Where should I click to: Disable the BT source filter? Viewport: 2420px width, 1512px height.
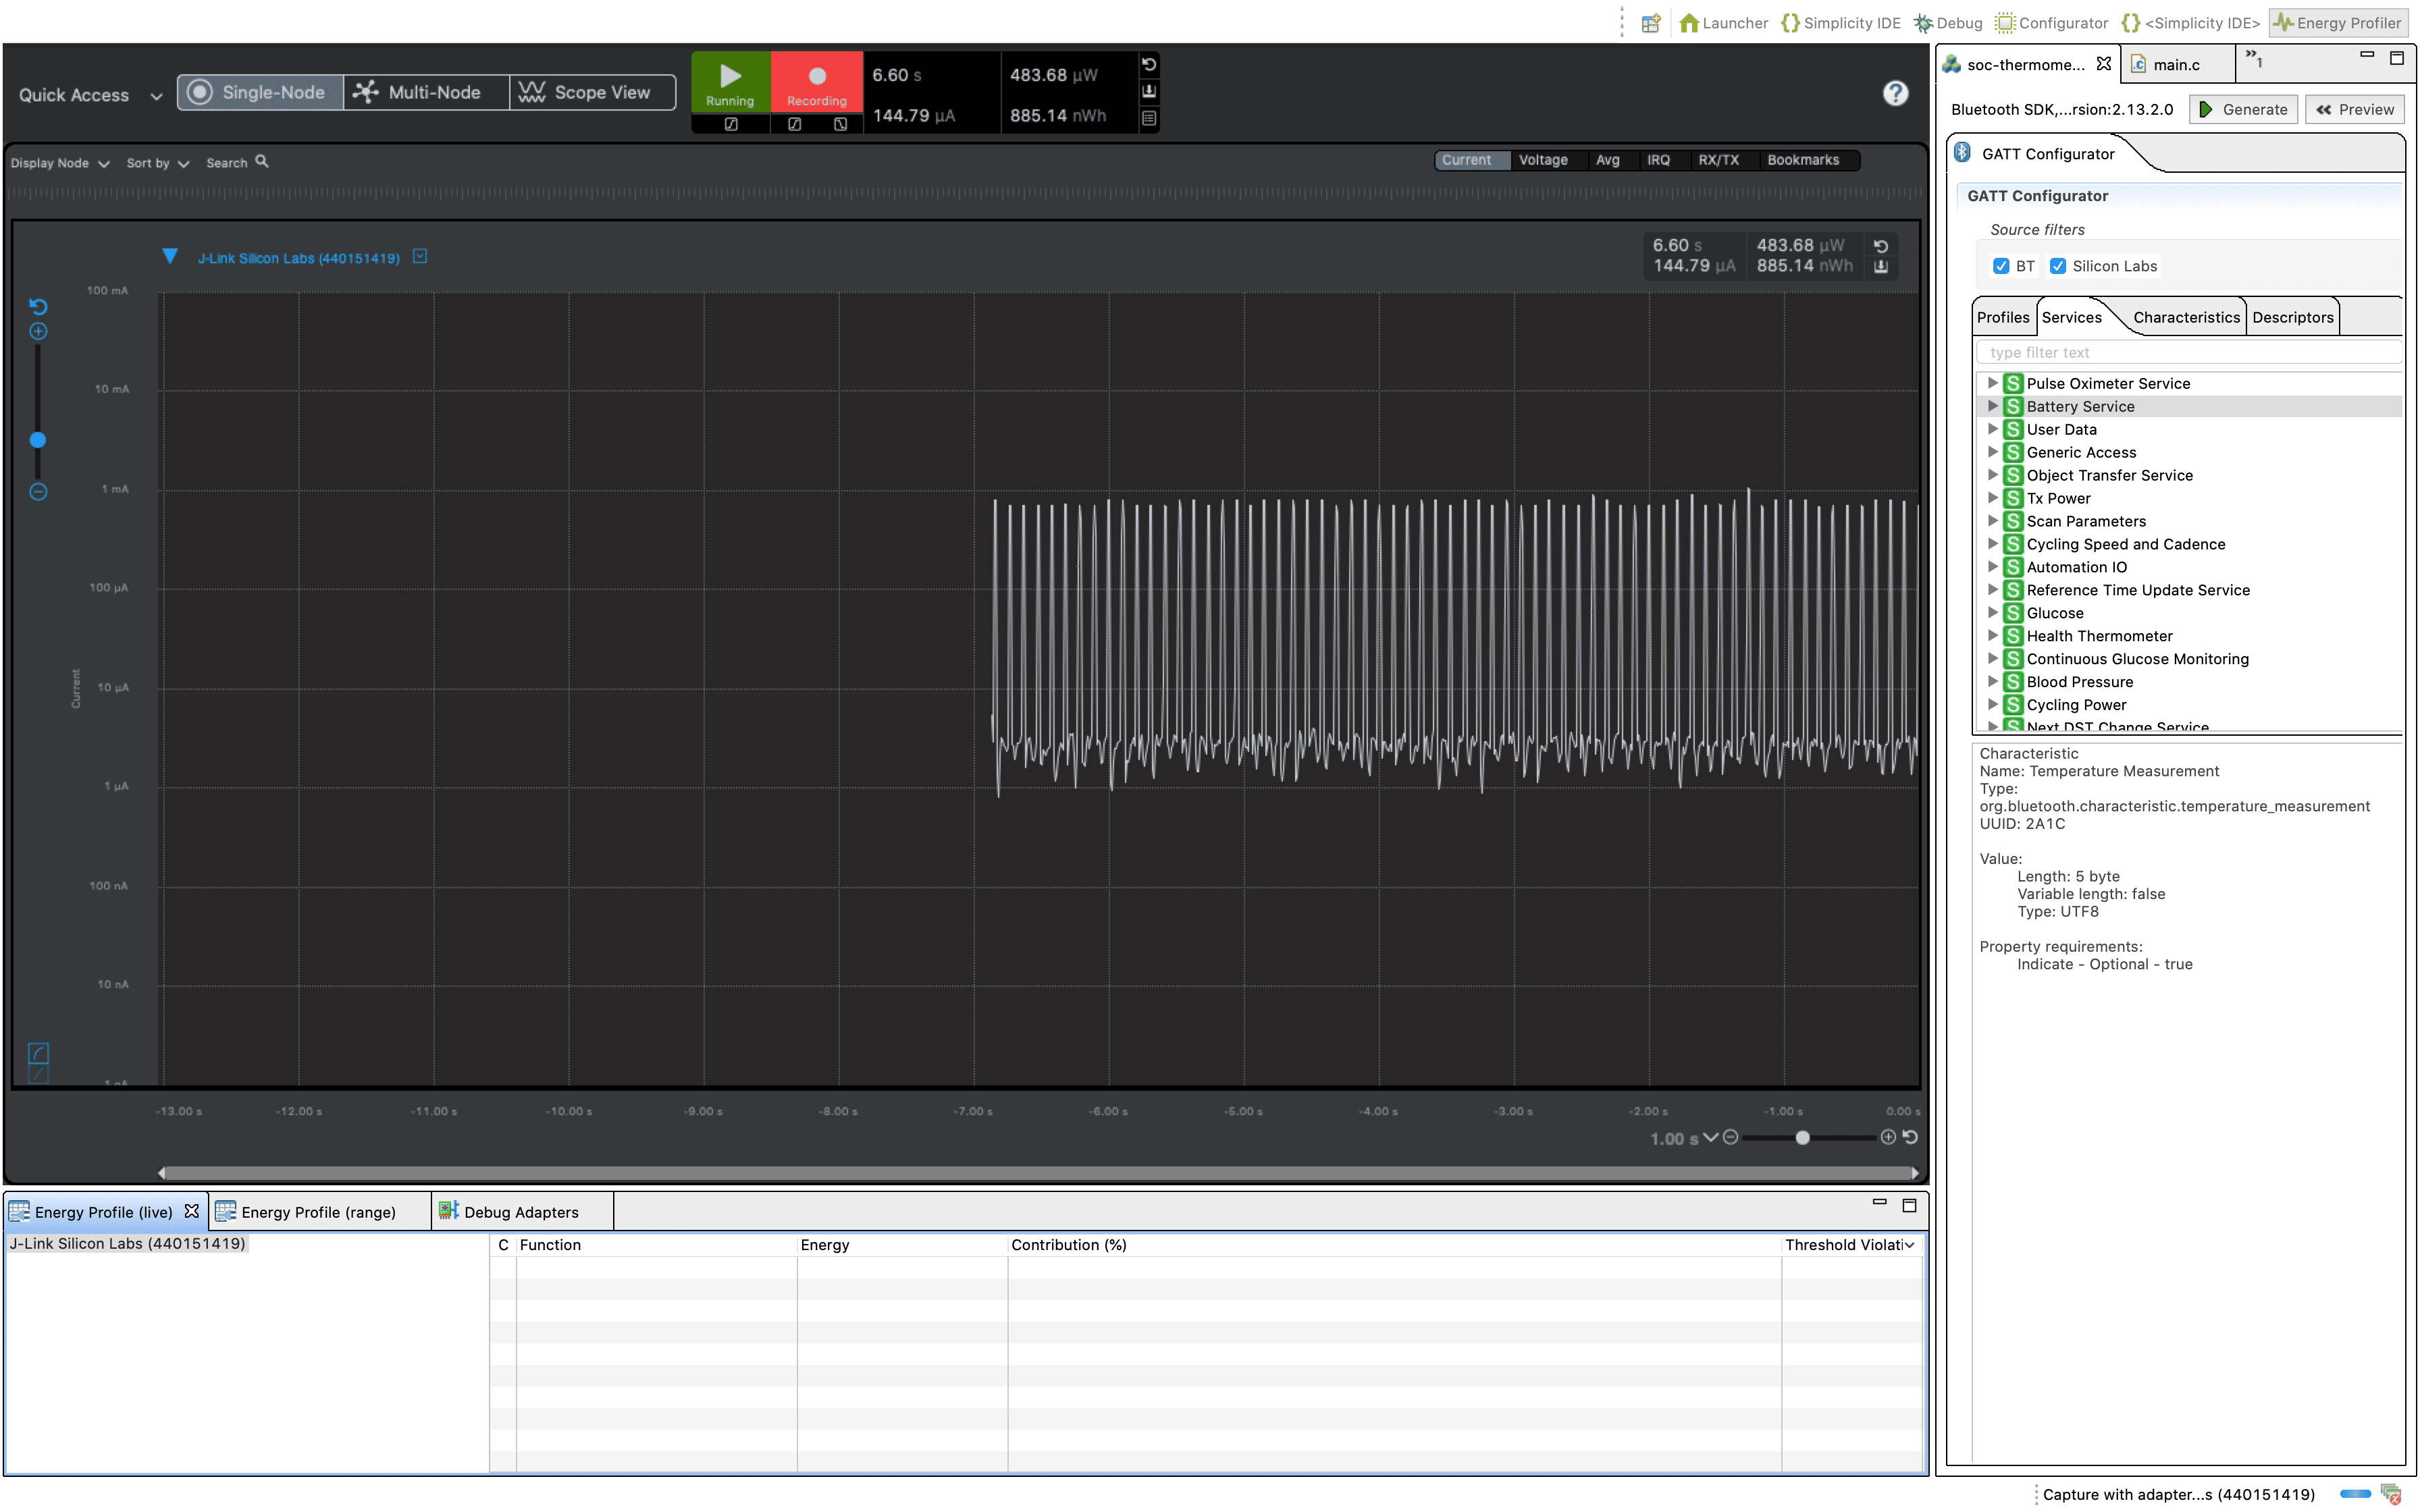pos(2001,266)
